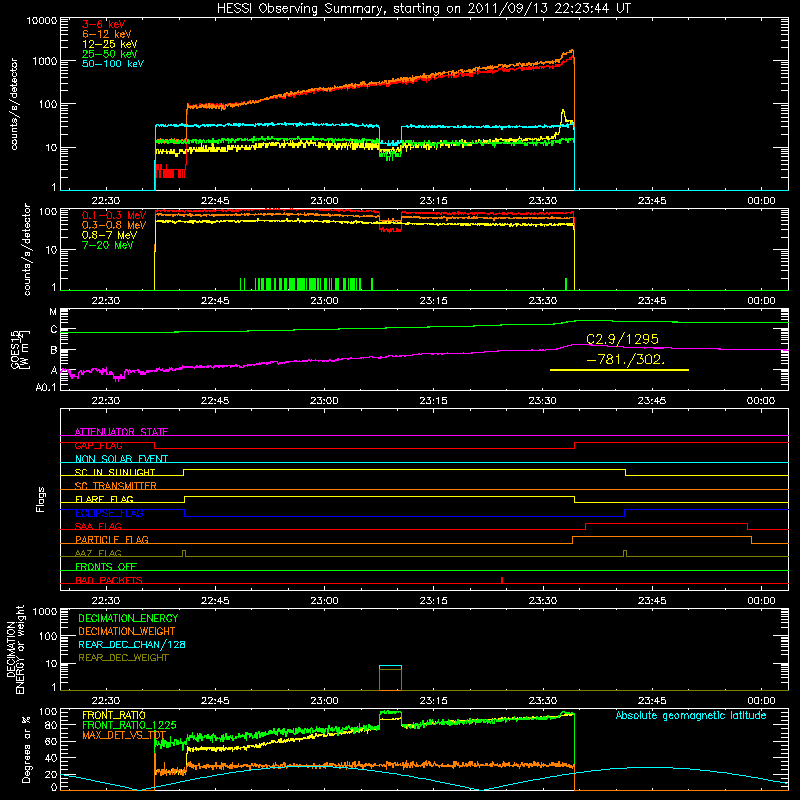
Task: Click the MAX_DET_VS_TOT legend label
Action: (124, 735)
